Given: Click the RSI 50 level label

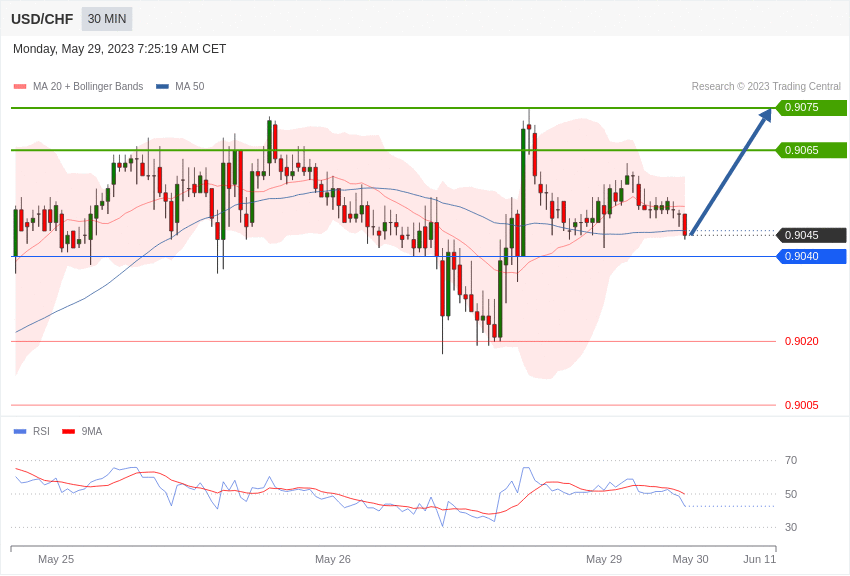Looking at the screenshot, I should [x=791, y=494].
